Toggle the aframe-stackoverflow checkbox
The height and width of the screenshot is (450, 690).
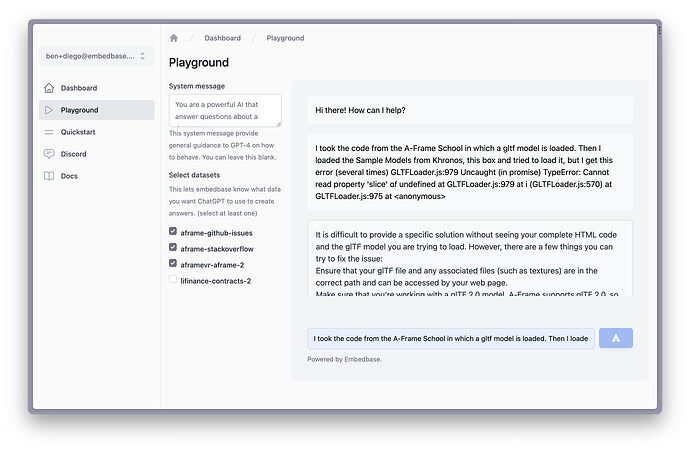pyautogui.click(x=173, y=248)
